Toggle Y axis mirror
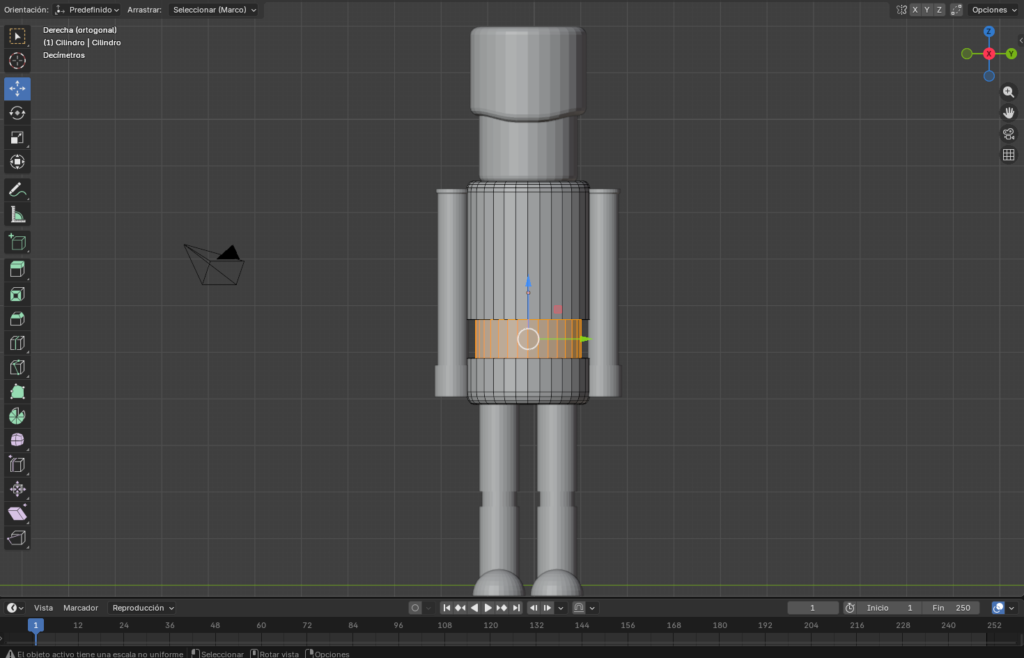The height and width of the screenshot is (658, 1024). point(927,9)
